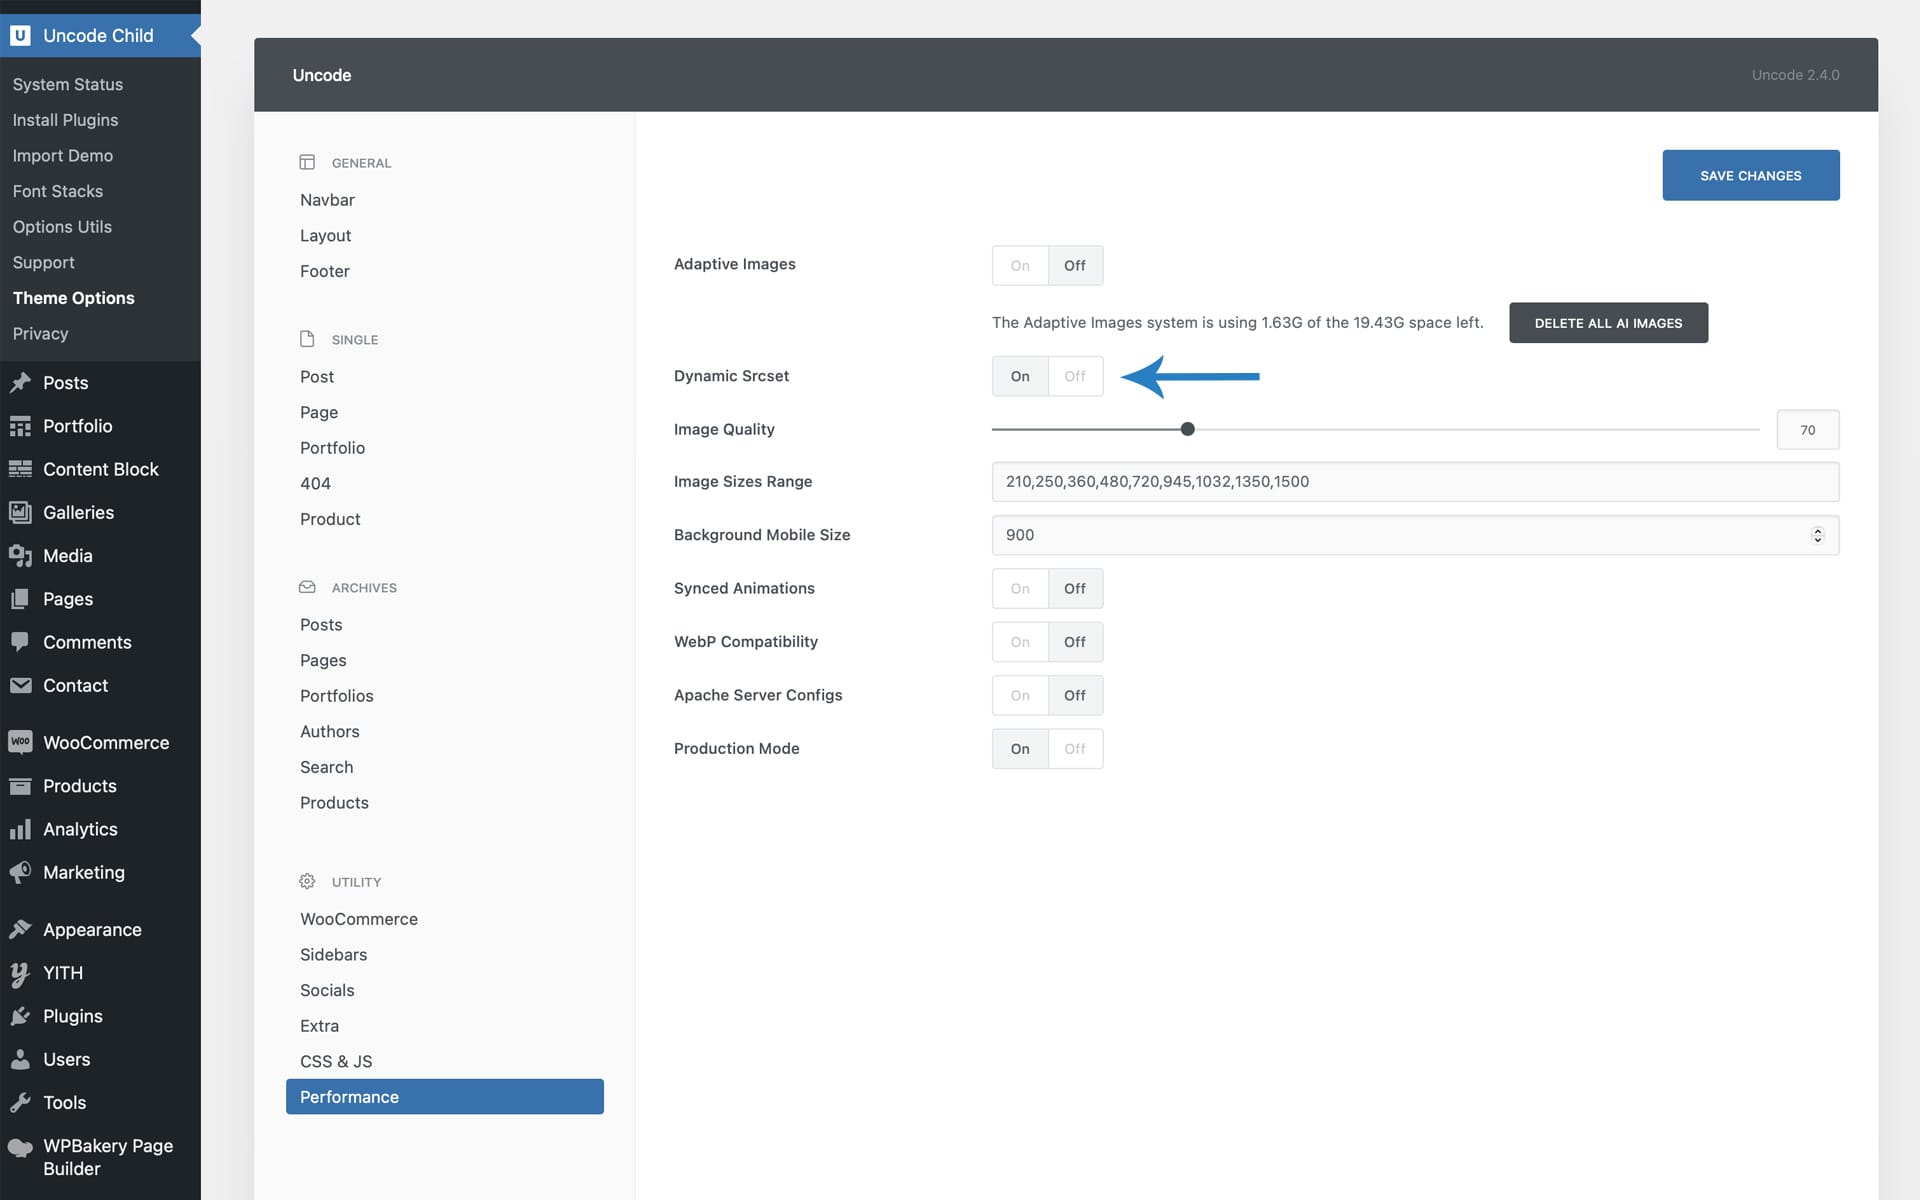Click the Users person icon
Screen dimensions: 1920x1200
(x=20, y=1059)
